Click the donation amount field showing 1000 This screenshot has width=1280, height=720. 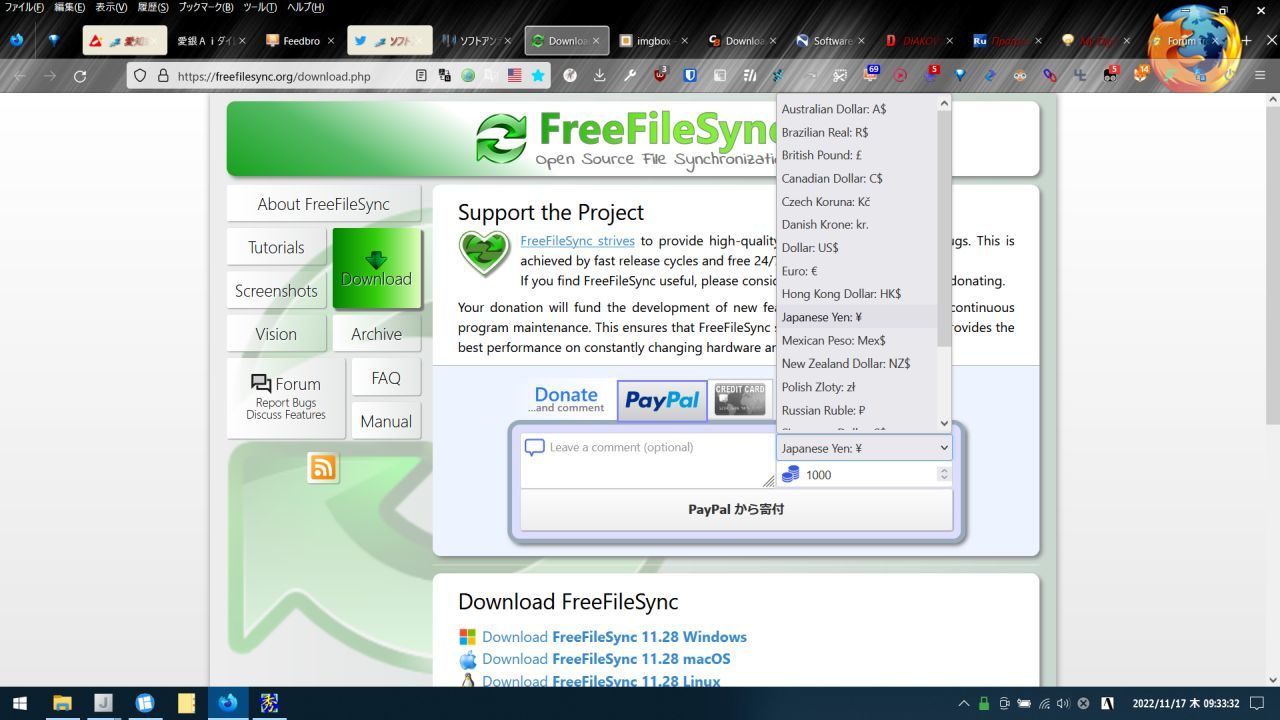click(866, 475)
